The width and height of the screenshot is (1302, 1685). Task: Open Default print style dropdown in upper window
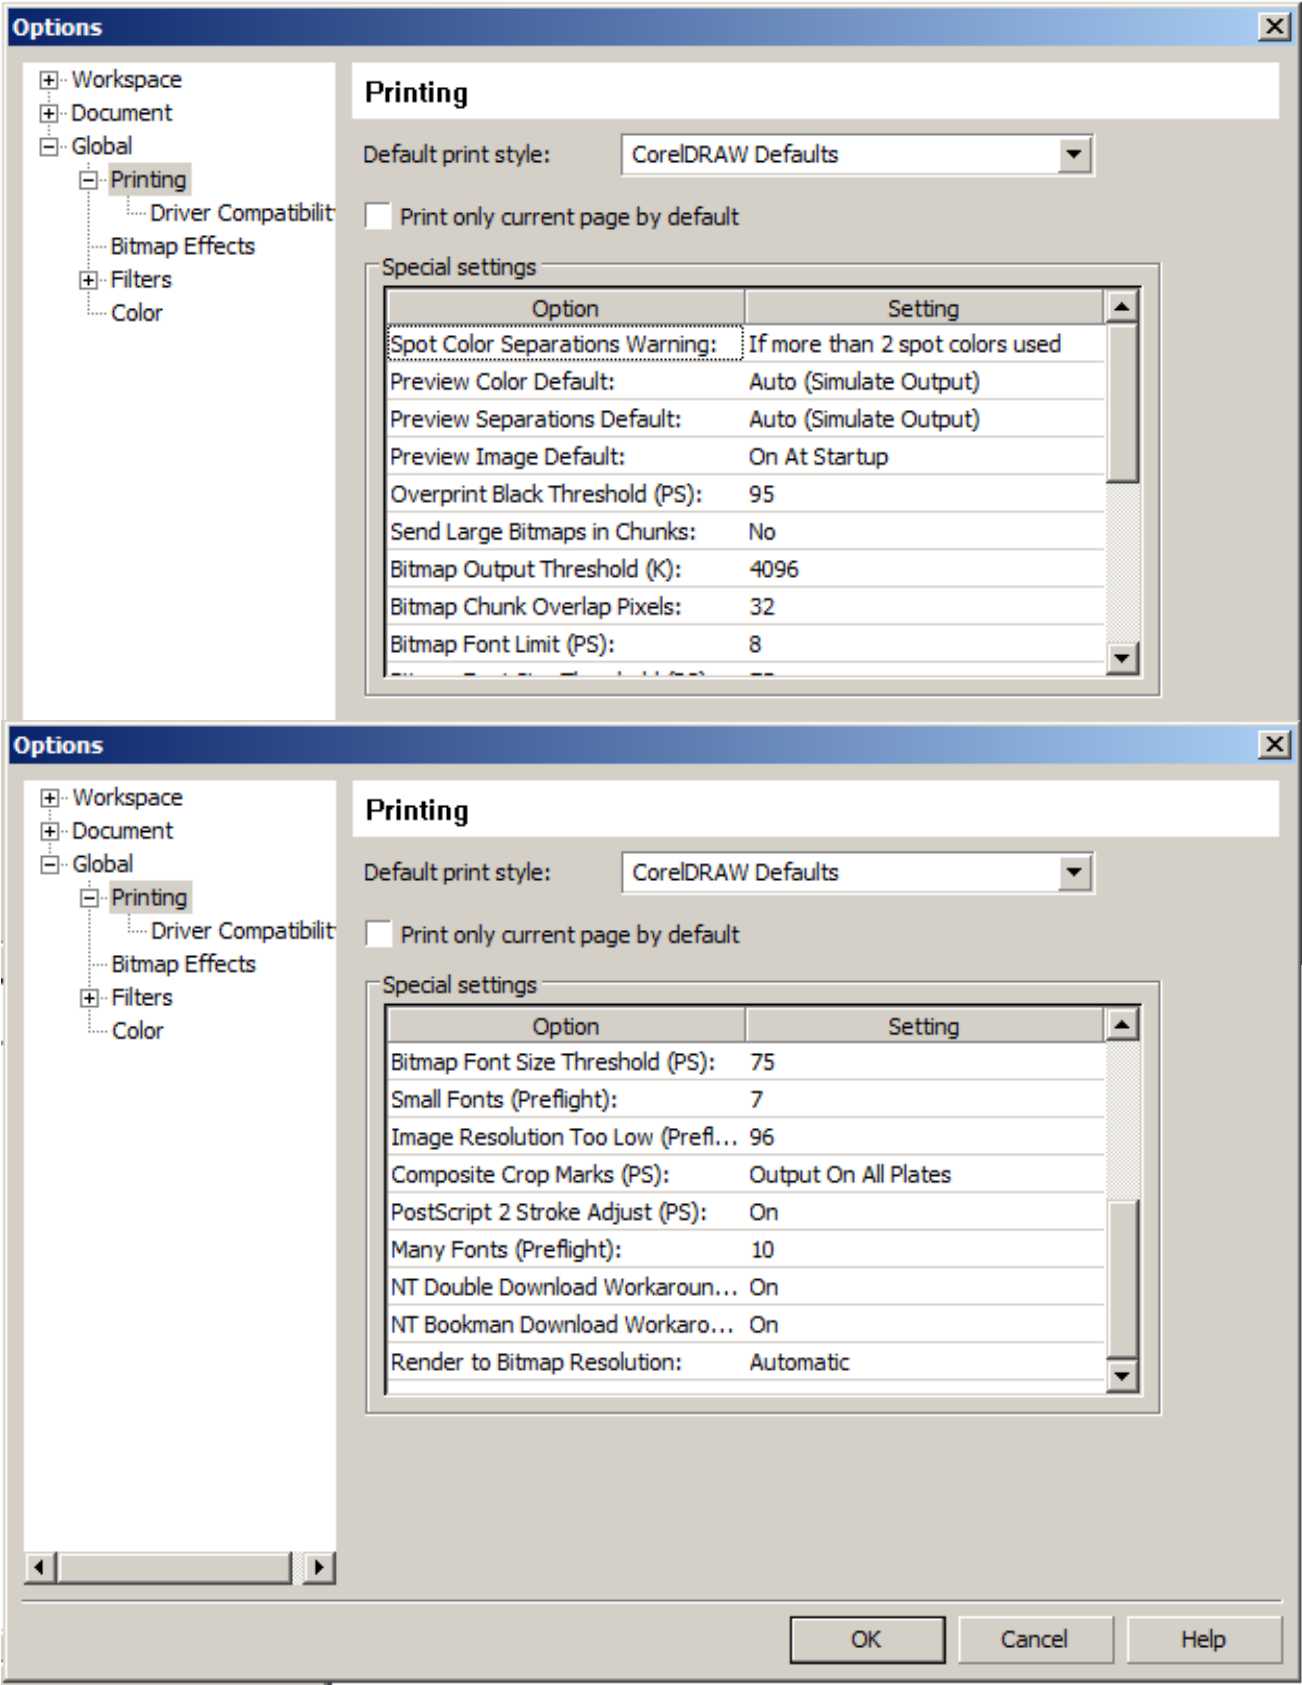(1074, 155)
